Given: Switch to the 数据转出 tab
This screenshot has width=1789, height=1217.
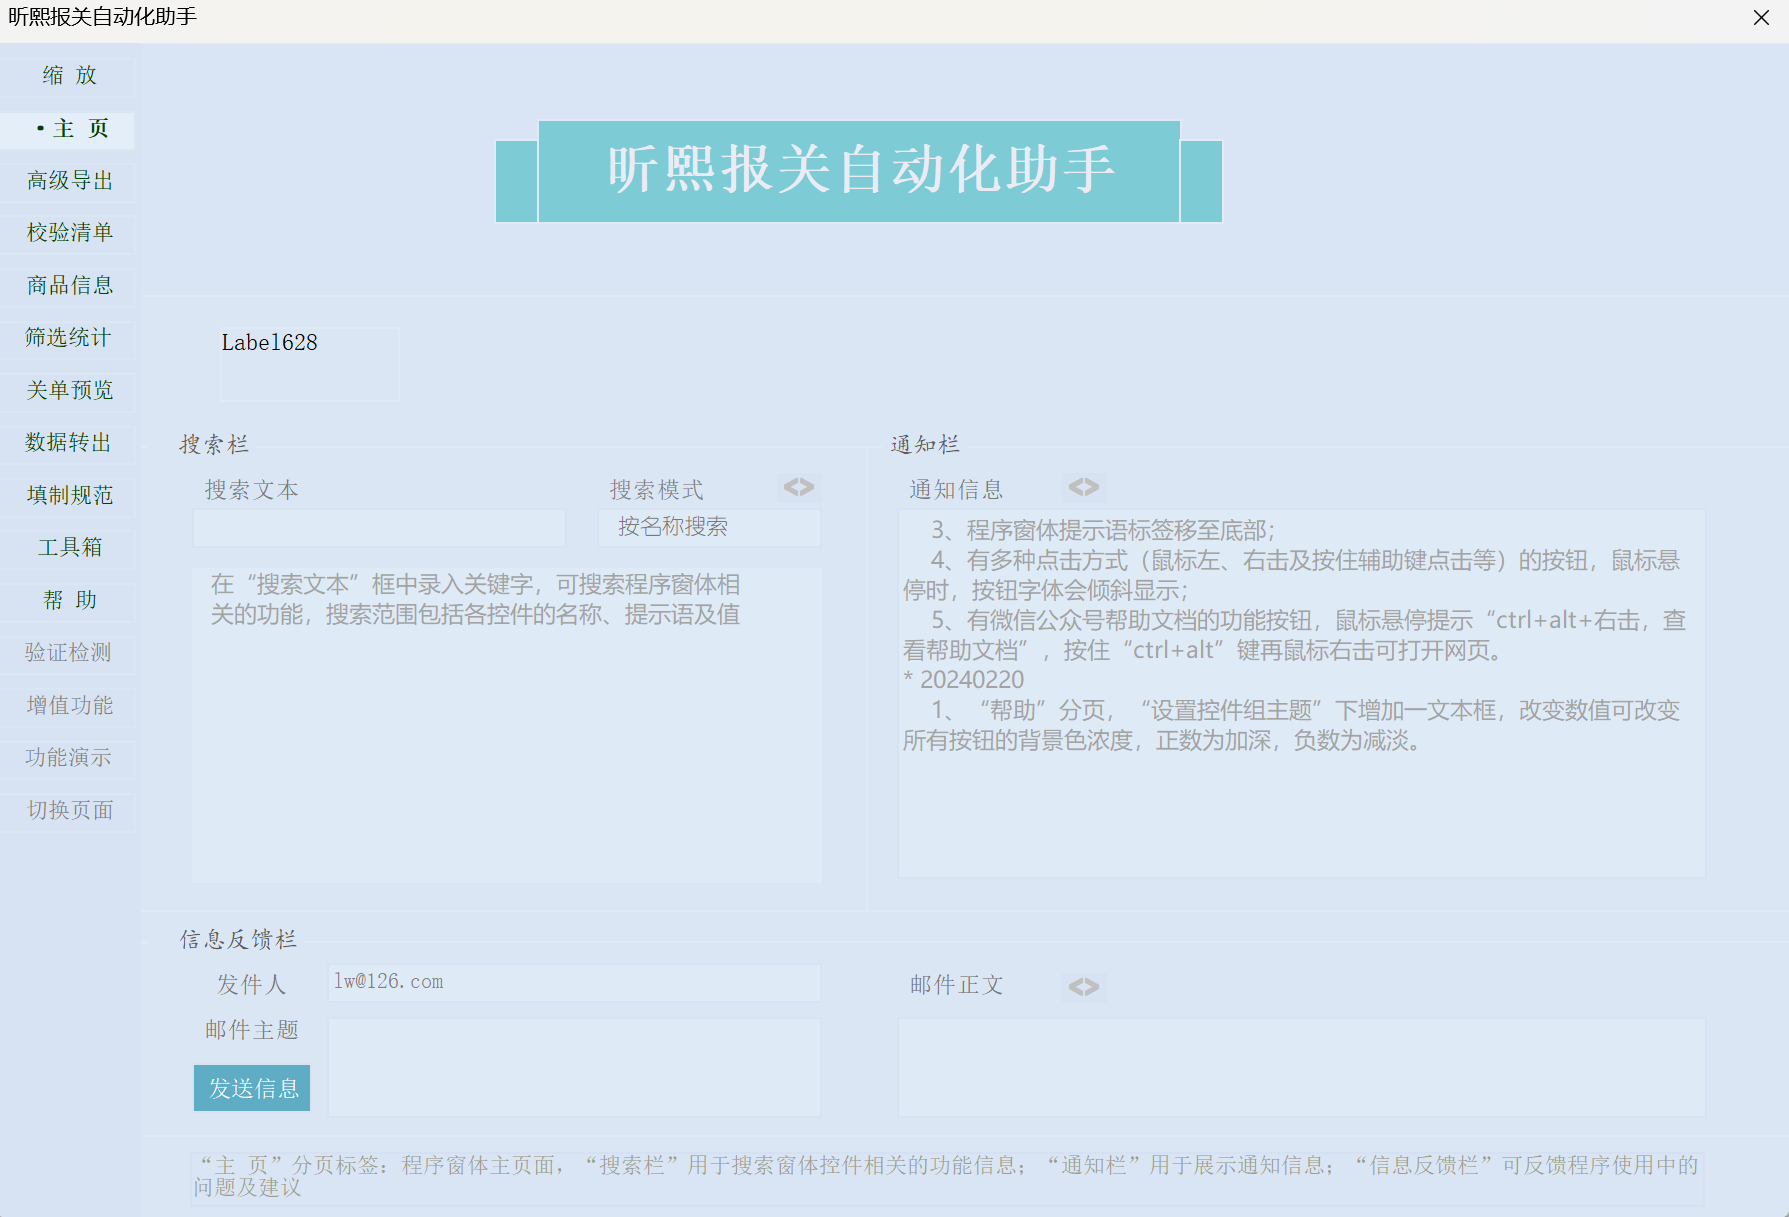Looking at the screenshot, I should click(69, 443).
